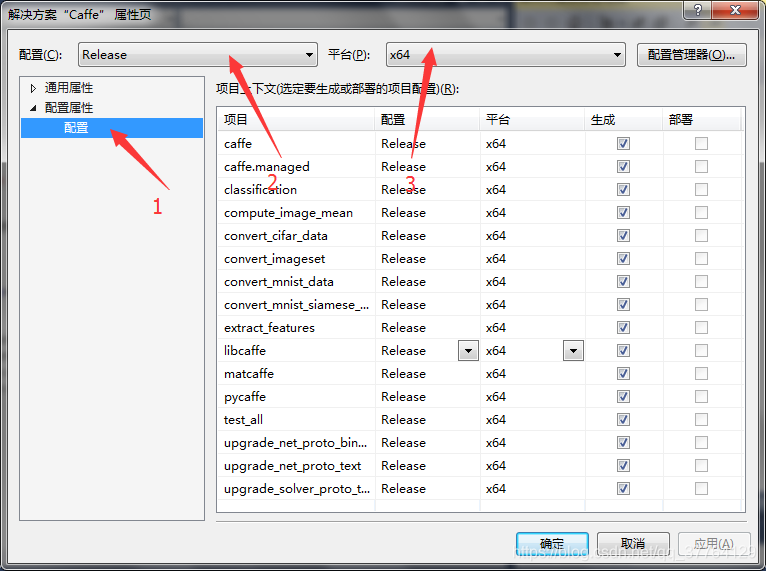Select the upgrade_solver_proto_t... project name

pos(297,489)
